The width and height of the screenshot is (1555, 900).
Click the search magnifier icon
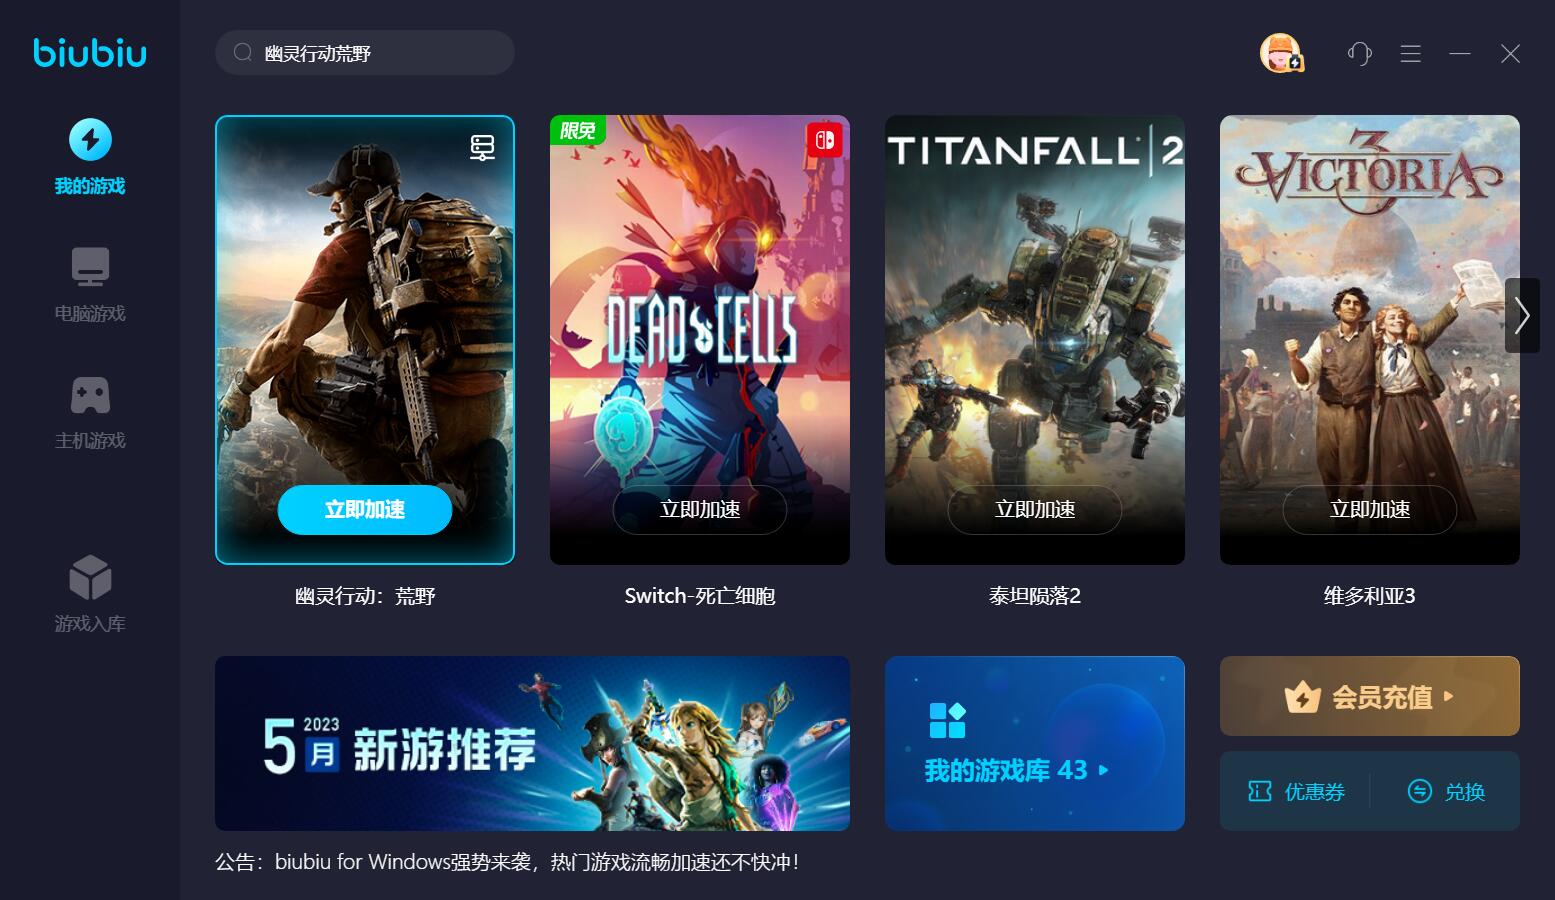point(242,52)
